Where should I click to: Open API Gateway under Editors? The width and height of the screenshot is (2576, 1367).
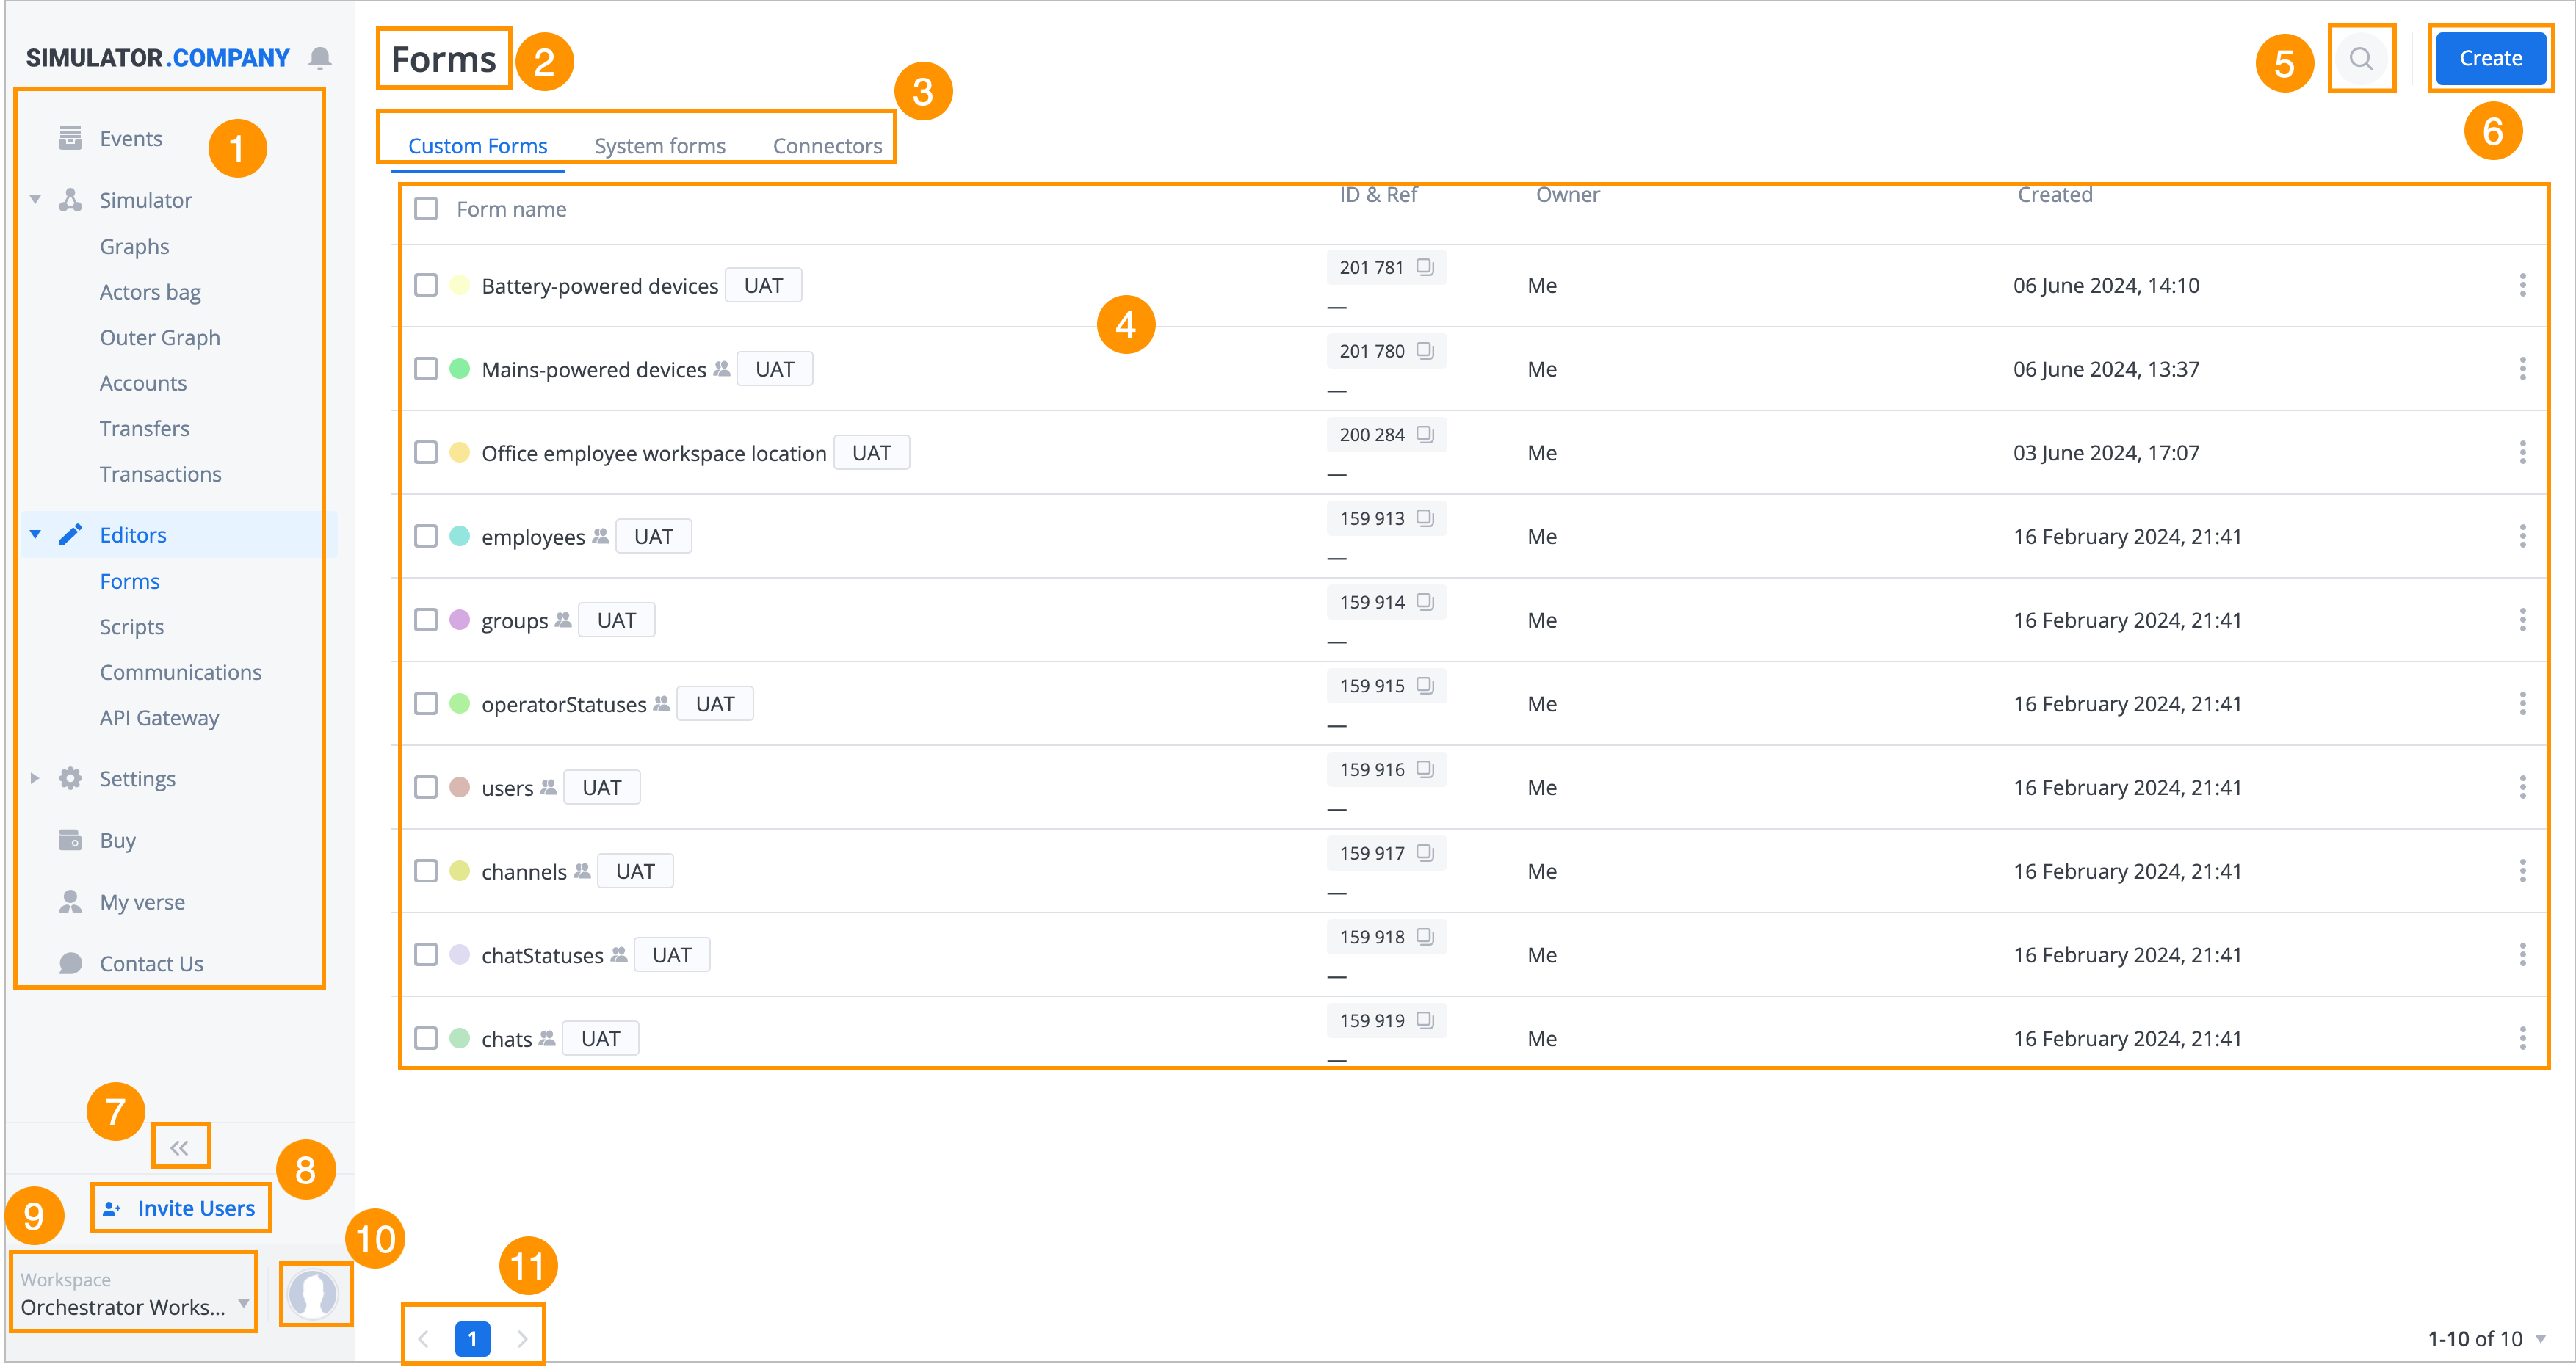(x=159, y=718)
